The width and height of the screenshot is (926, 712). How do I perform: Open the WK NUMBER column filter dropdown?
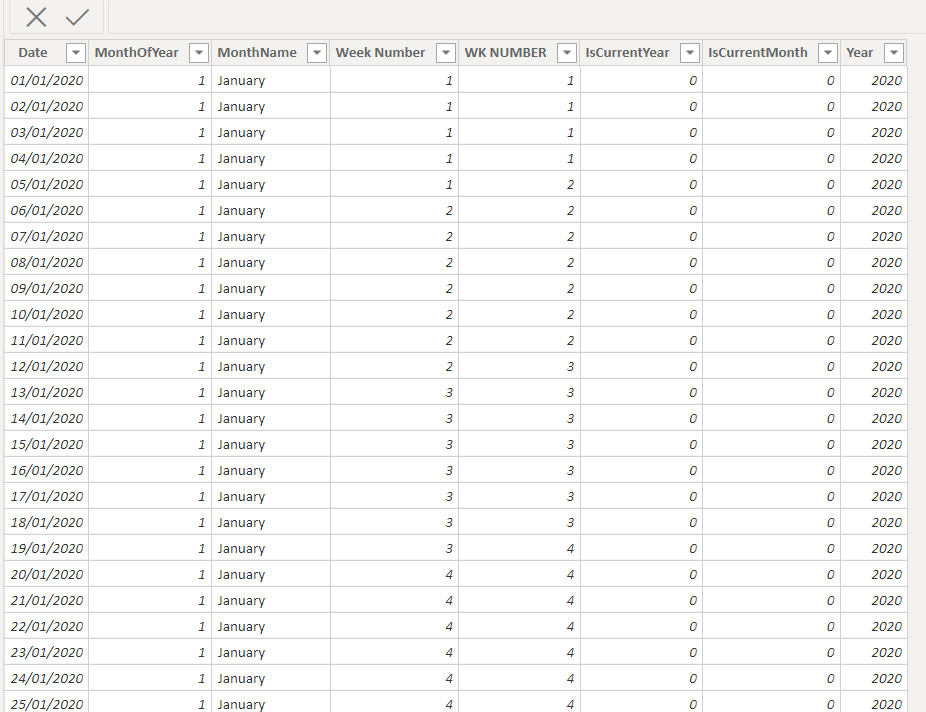click(x=567, y=53)
